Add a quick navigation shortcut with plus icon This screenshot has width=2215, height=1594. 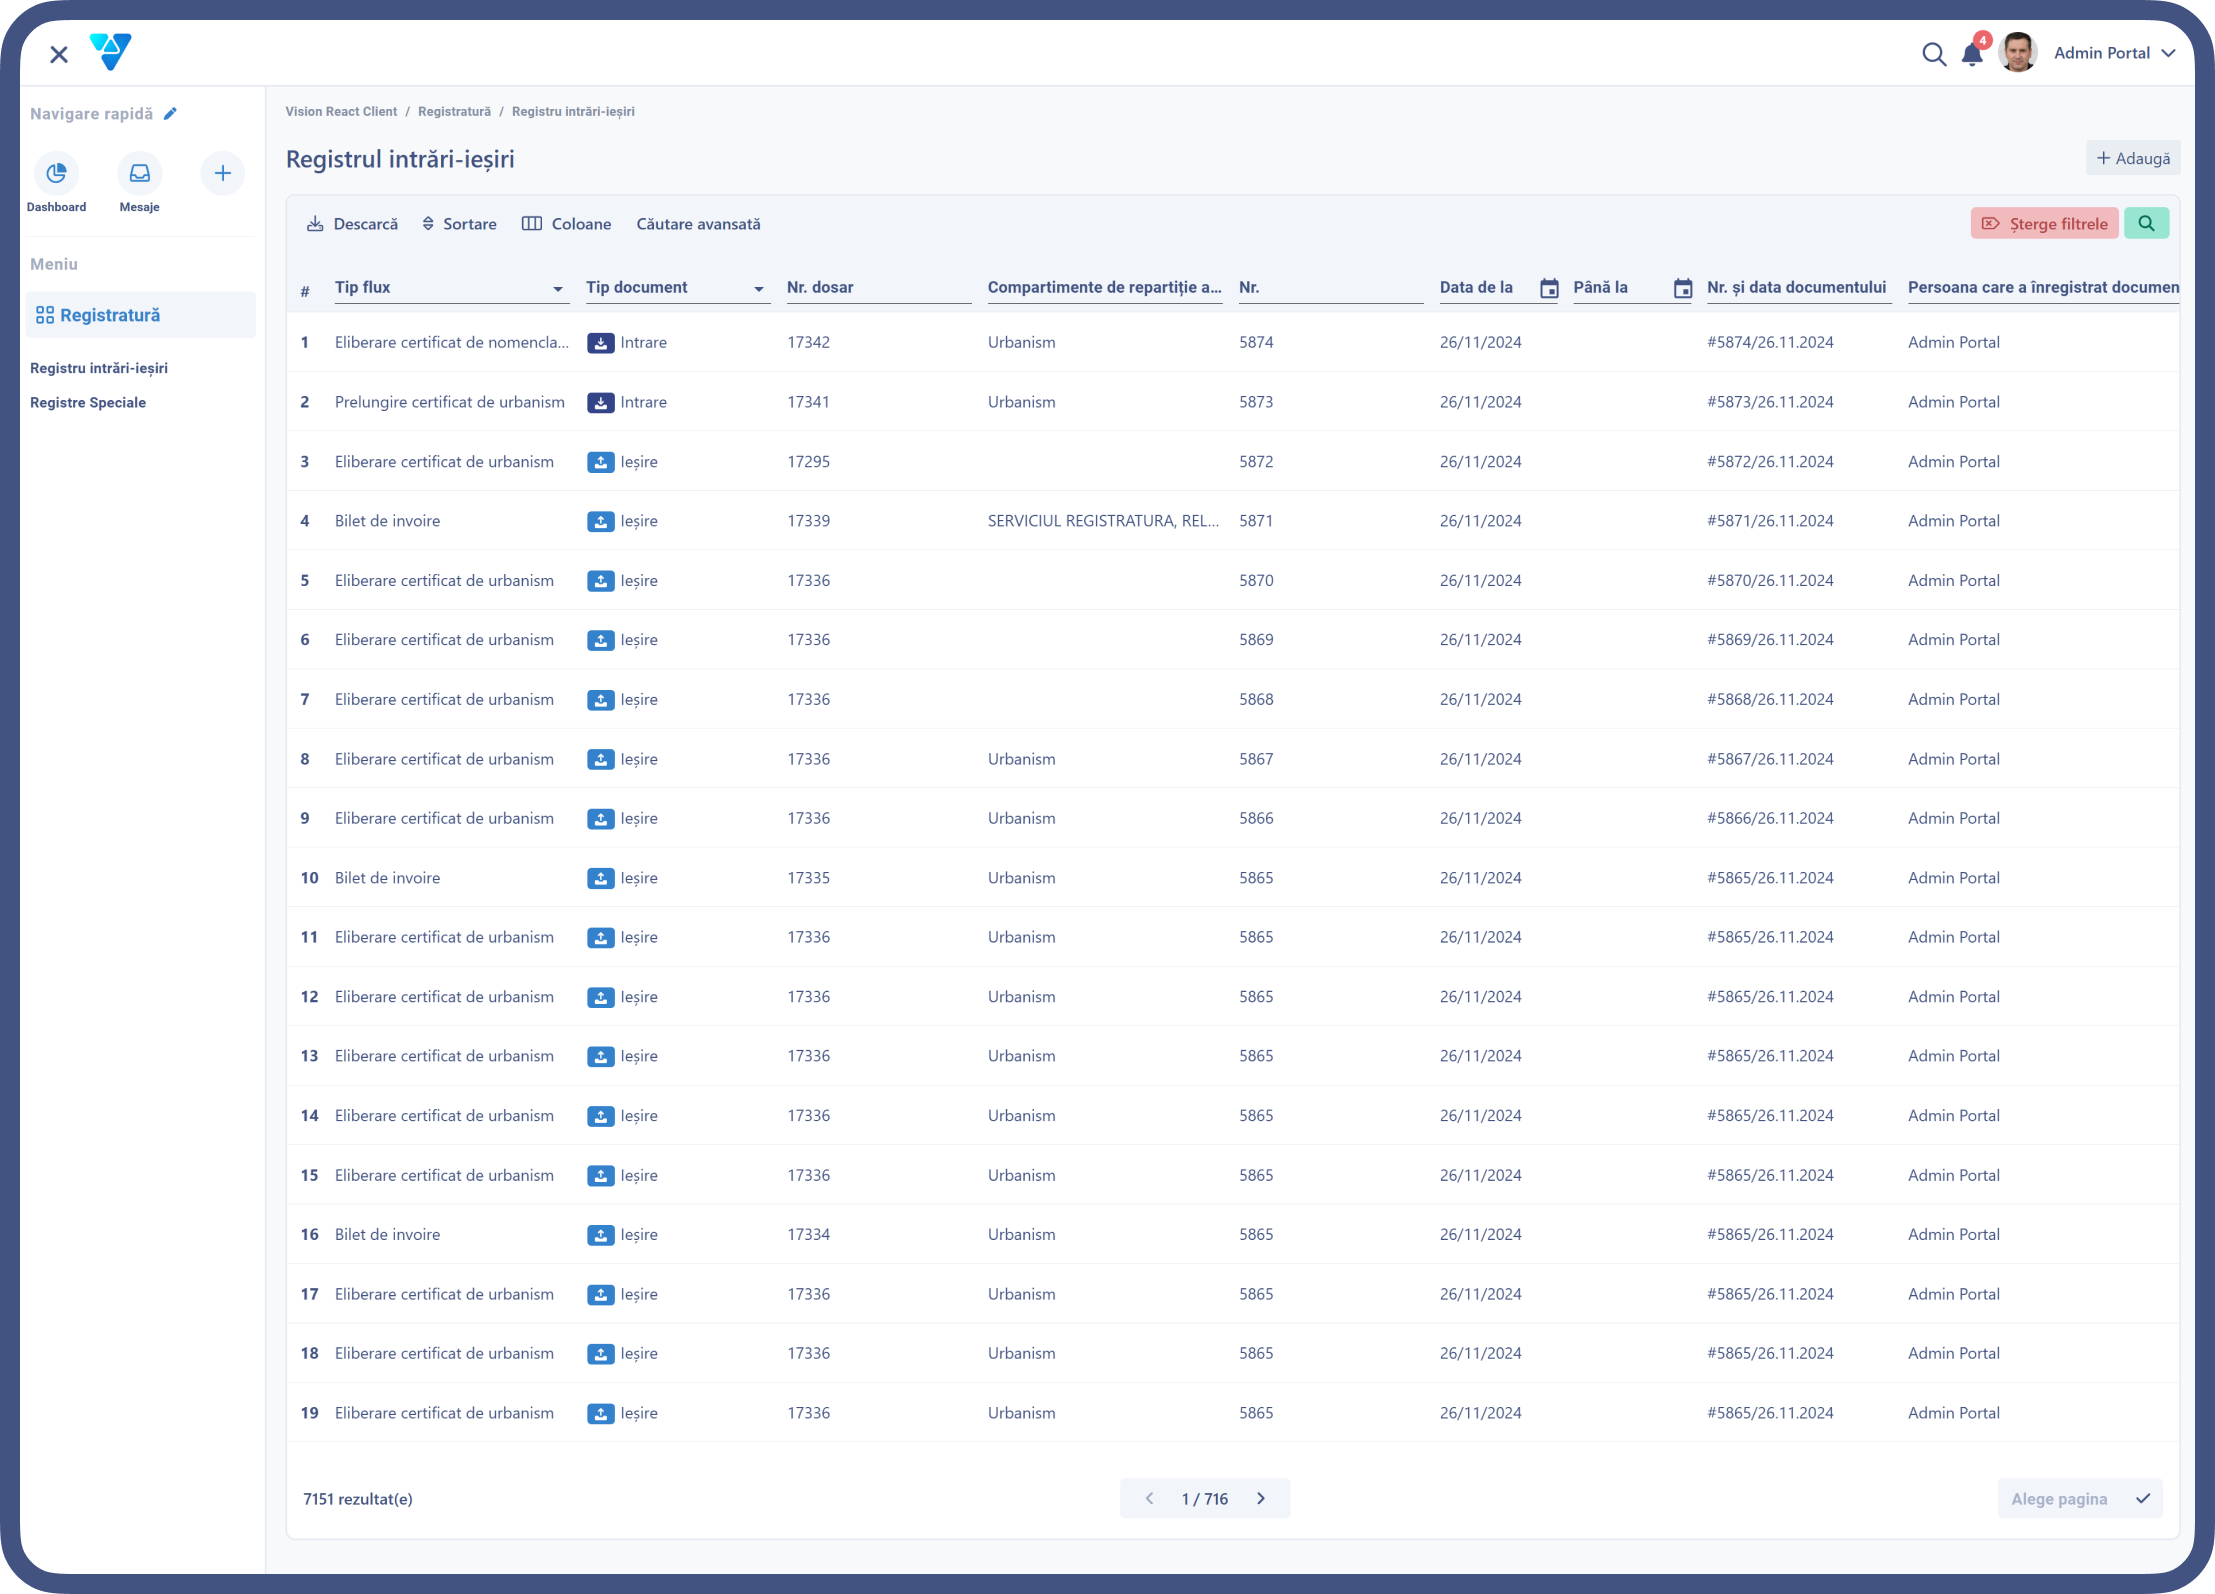click(x=223, y=174)
